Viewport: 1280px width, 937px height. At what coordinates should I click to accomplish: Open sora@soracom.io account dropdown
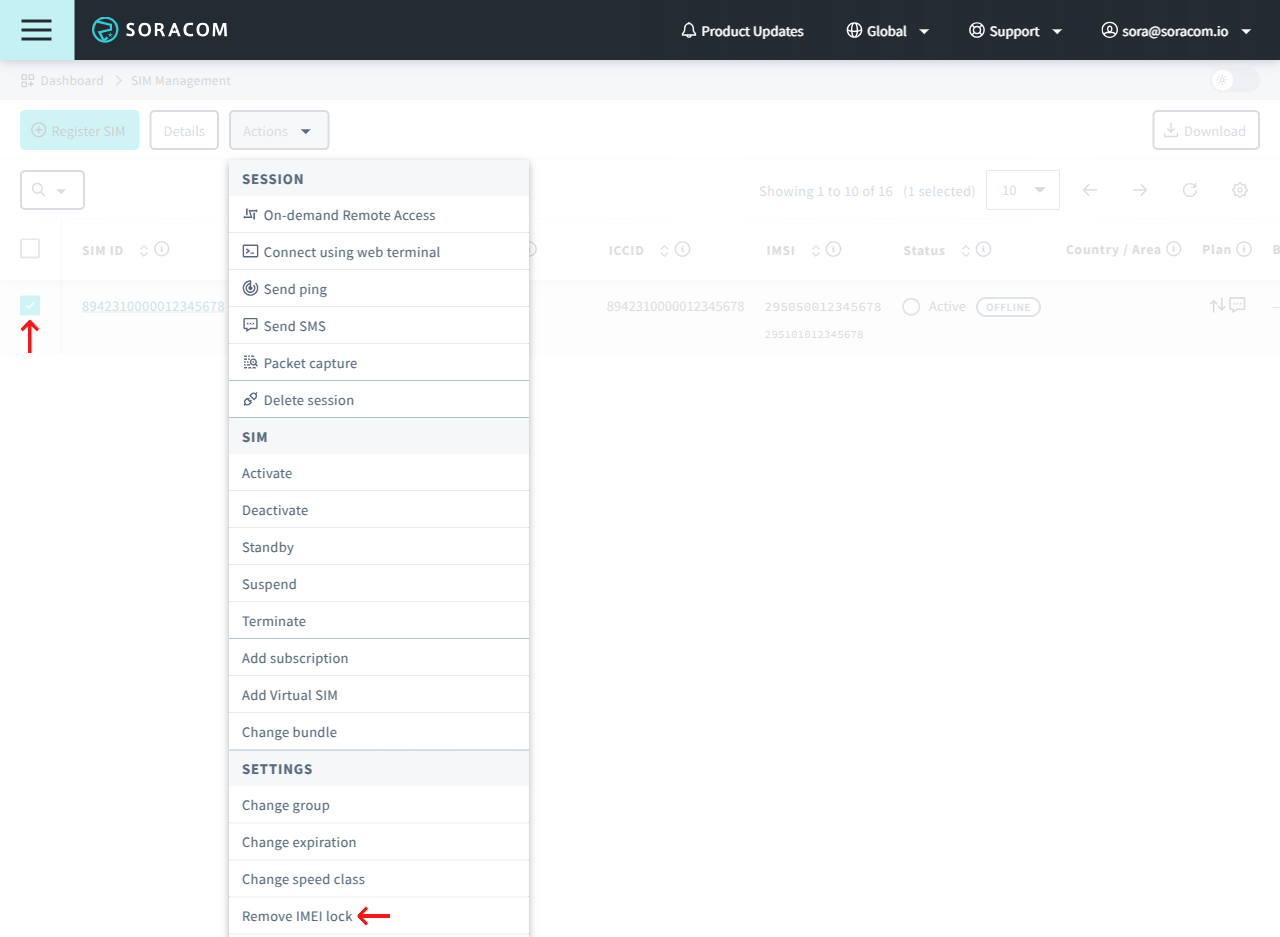[1176, 31]
